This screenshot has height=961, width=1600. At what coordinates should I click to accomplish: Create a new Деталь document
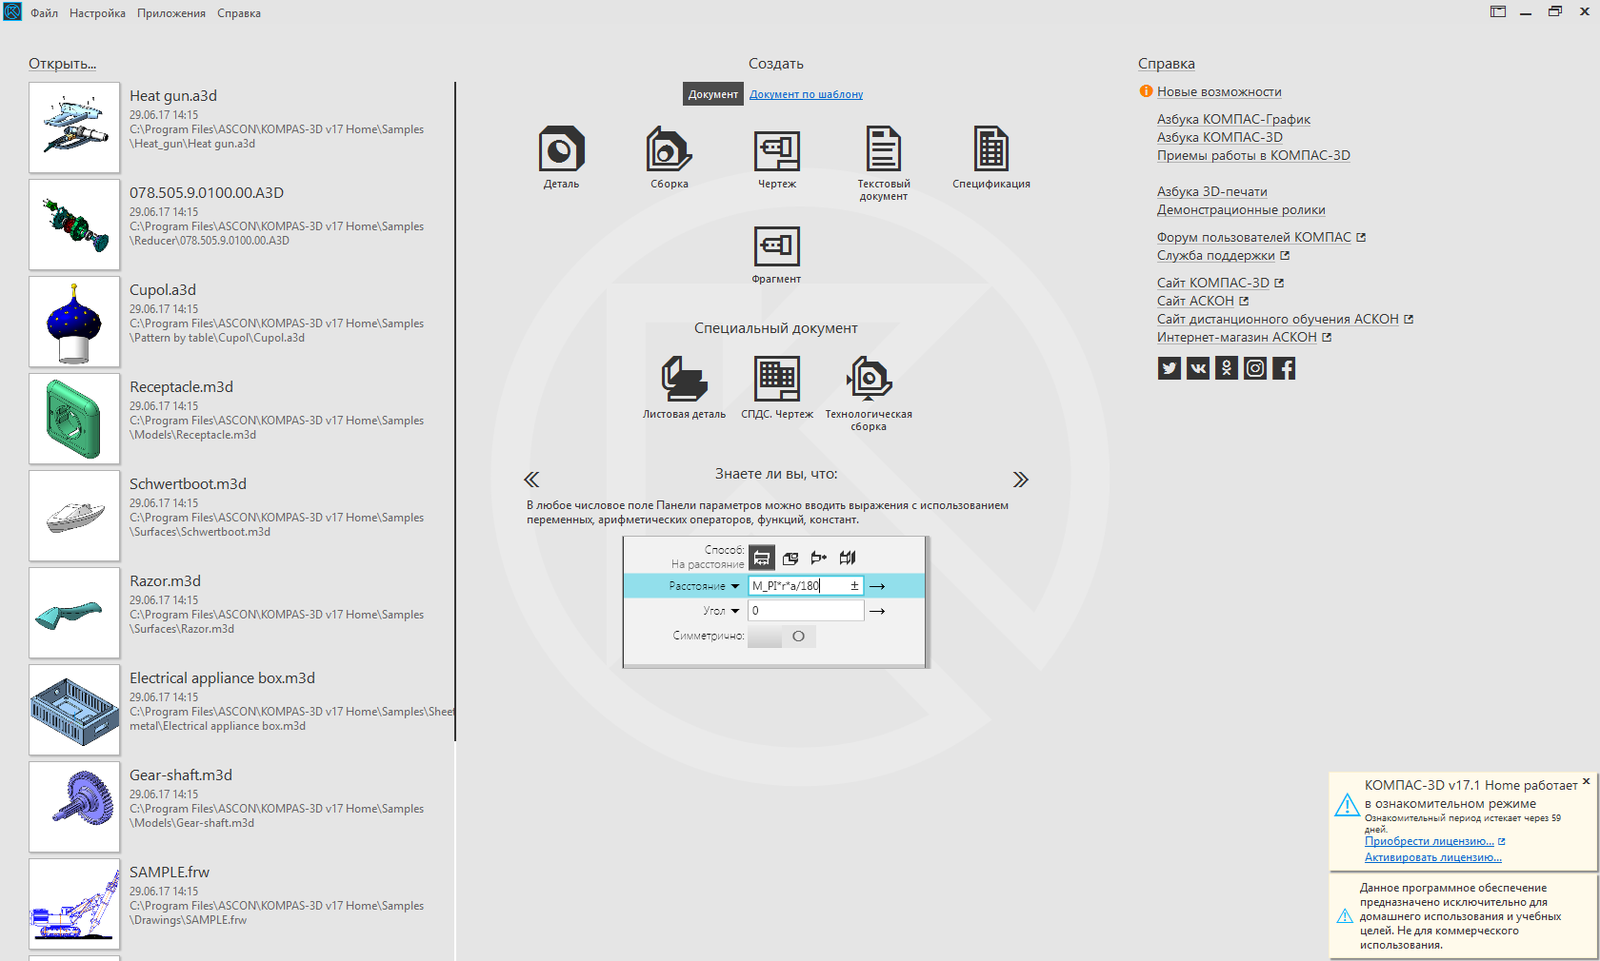561,150
